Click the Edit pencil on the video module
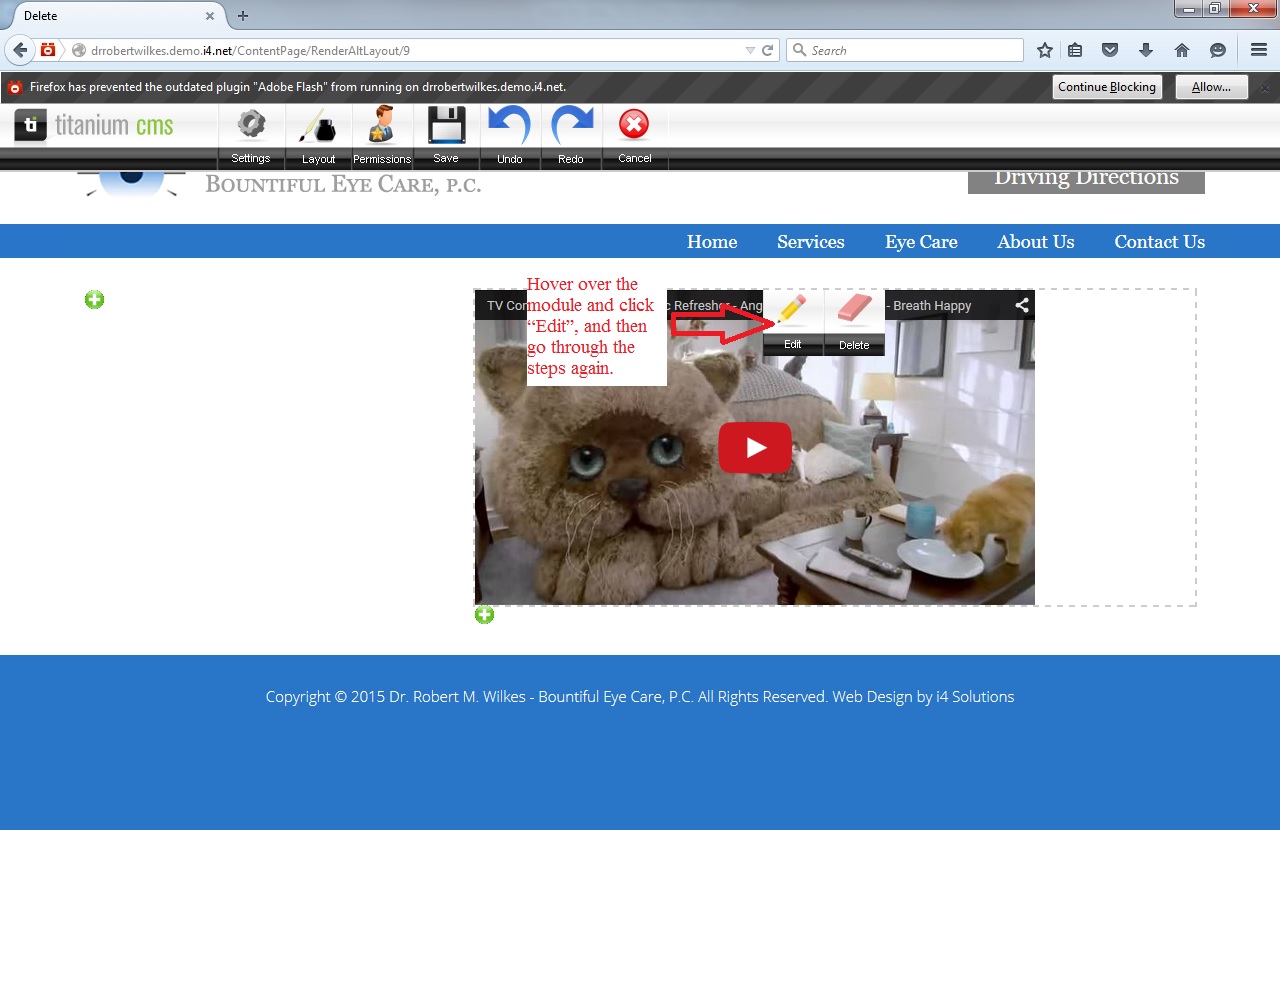The image size is (1280, 984). tap(793, 320)
